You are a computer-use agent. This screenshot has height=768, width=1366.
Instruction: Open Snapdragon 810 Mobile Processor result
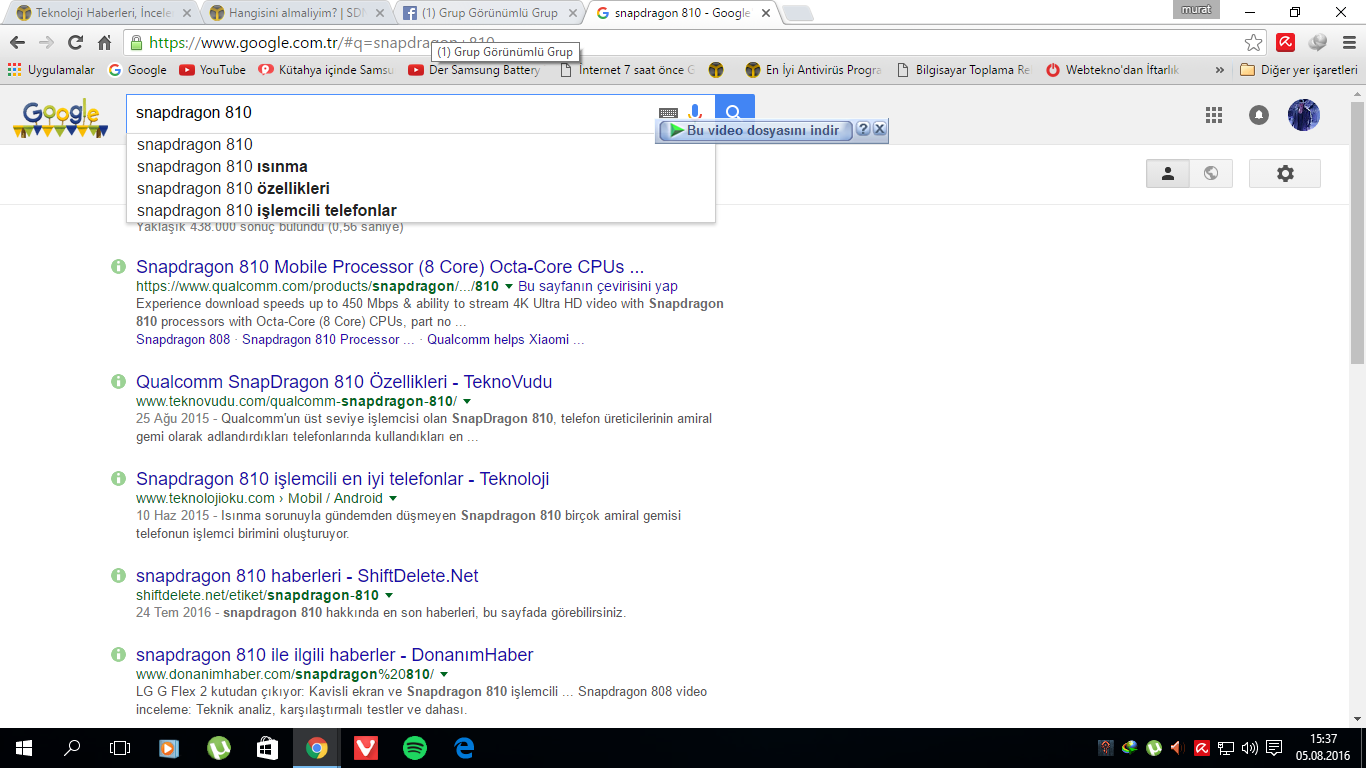390,267
